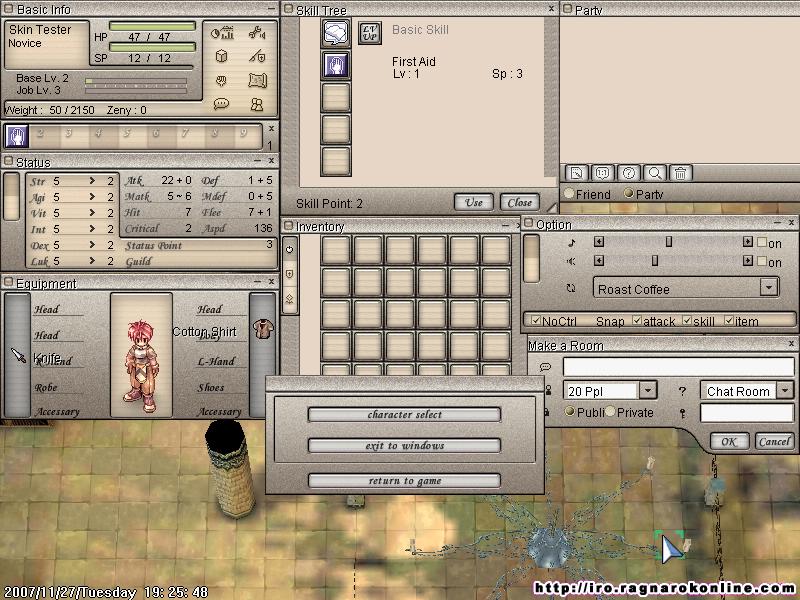Select the Basic Skill icon in Skill Tree

(336, 33)
